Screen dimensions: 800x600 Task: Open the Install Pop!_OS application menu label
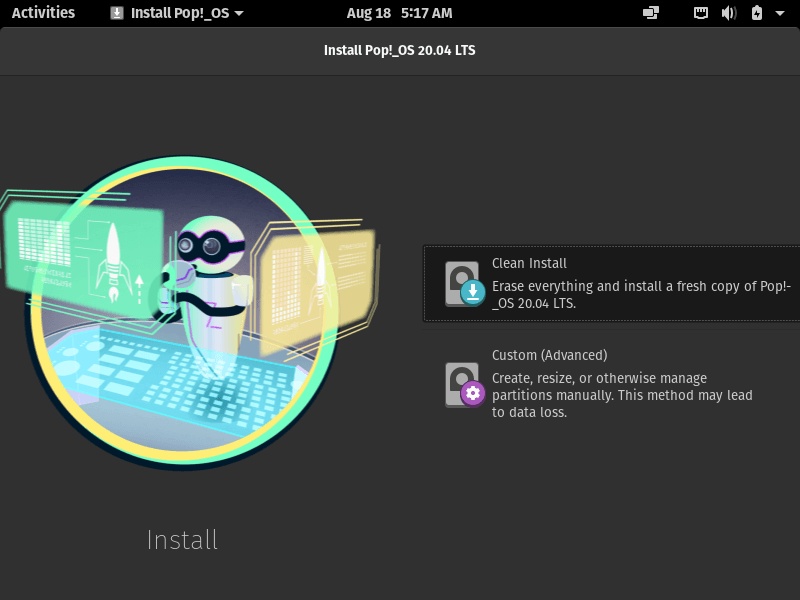(x=180, y=13)
